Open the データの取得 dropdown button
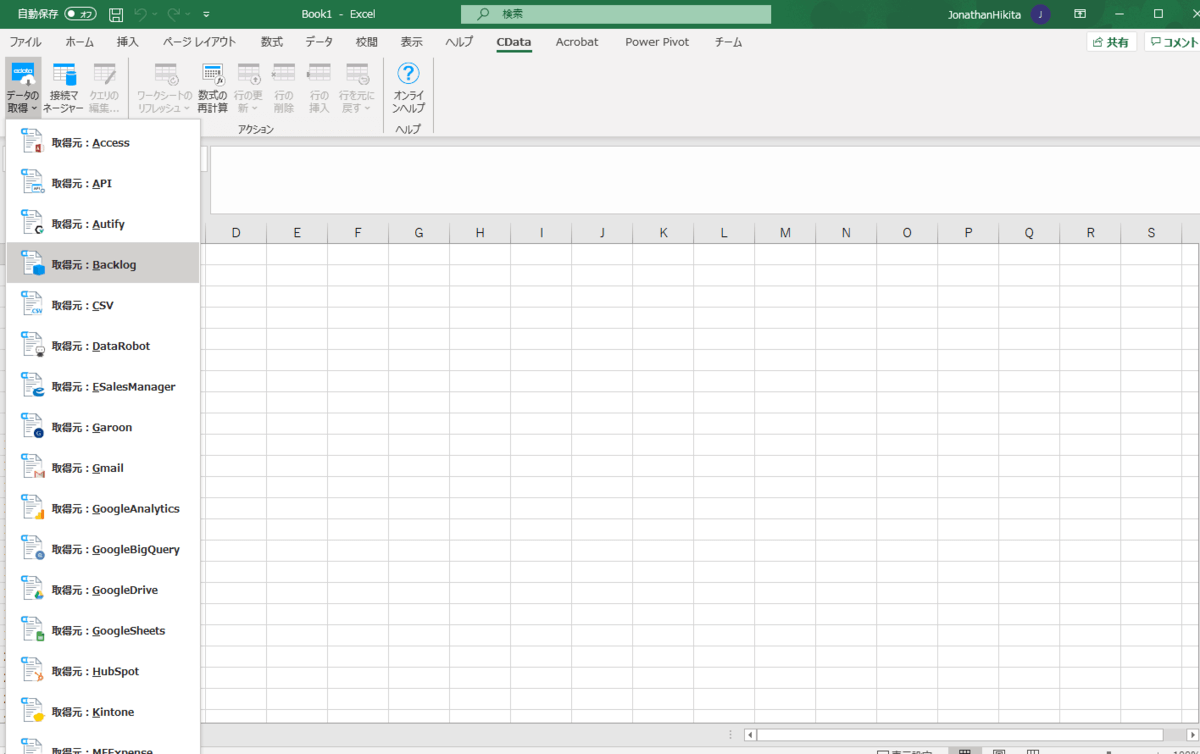Viewport: 1200px width, 754px height. click(22, 87)
